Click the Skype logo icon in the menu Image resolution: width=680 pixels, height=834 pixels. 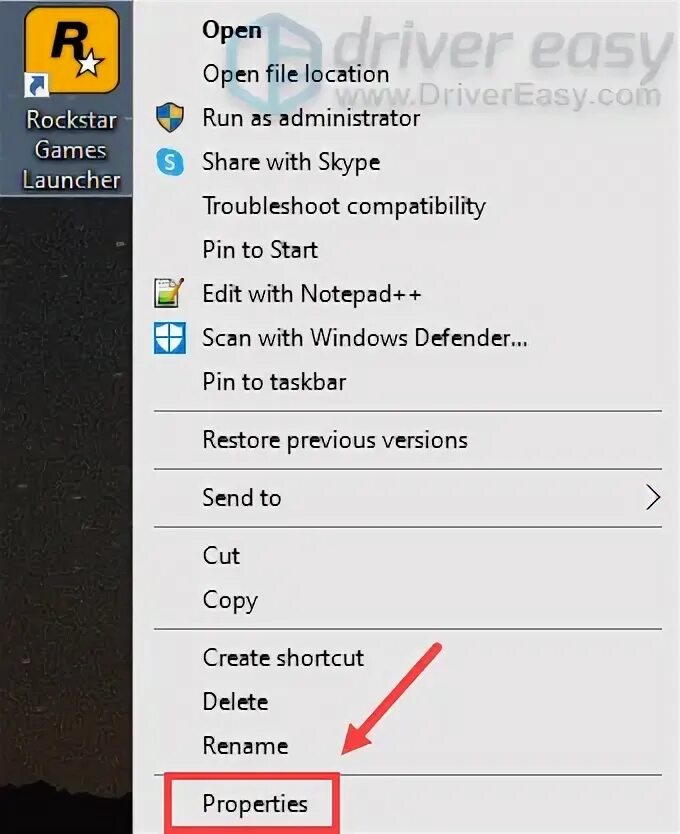tap(170, 162)
